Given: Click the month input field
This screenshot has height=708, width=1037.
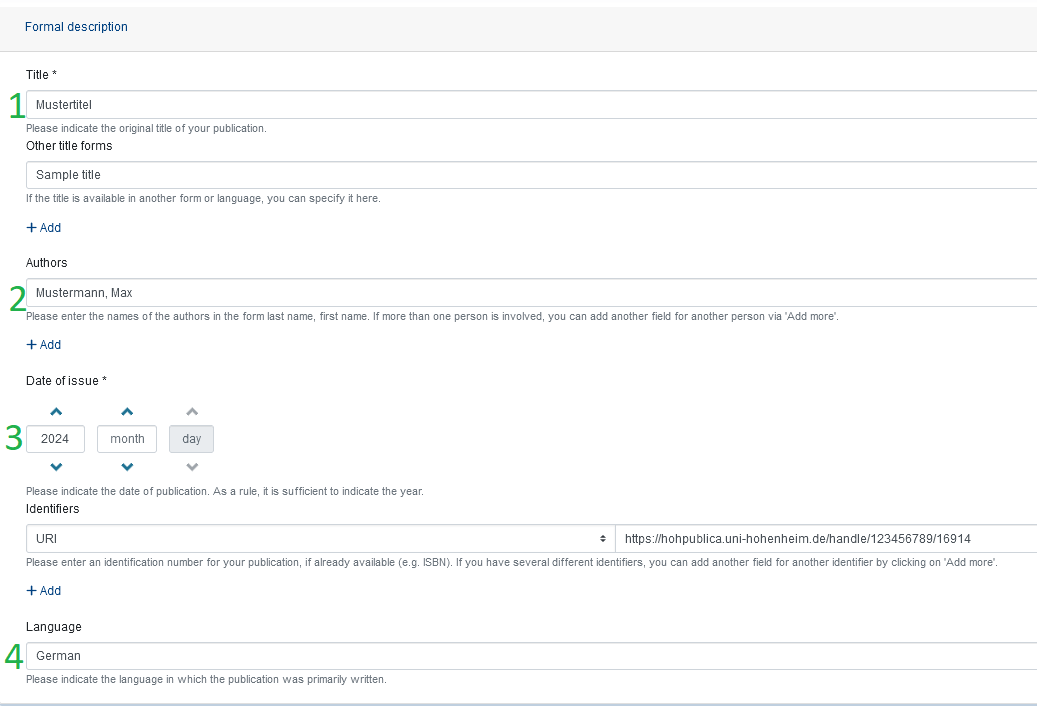Looking at the screenshot, I should 127,439.
